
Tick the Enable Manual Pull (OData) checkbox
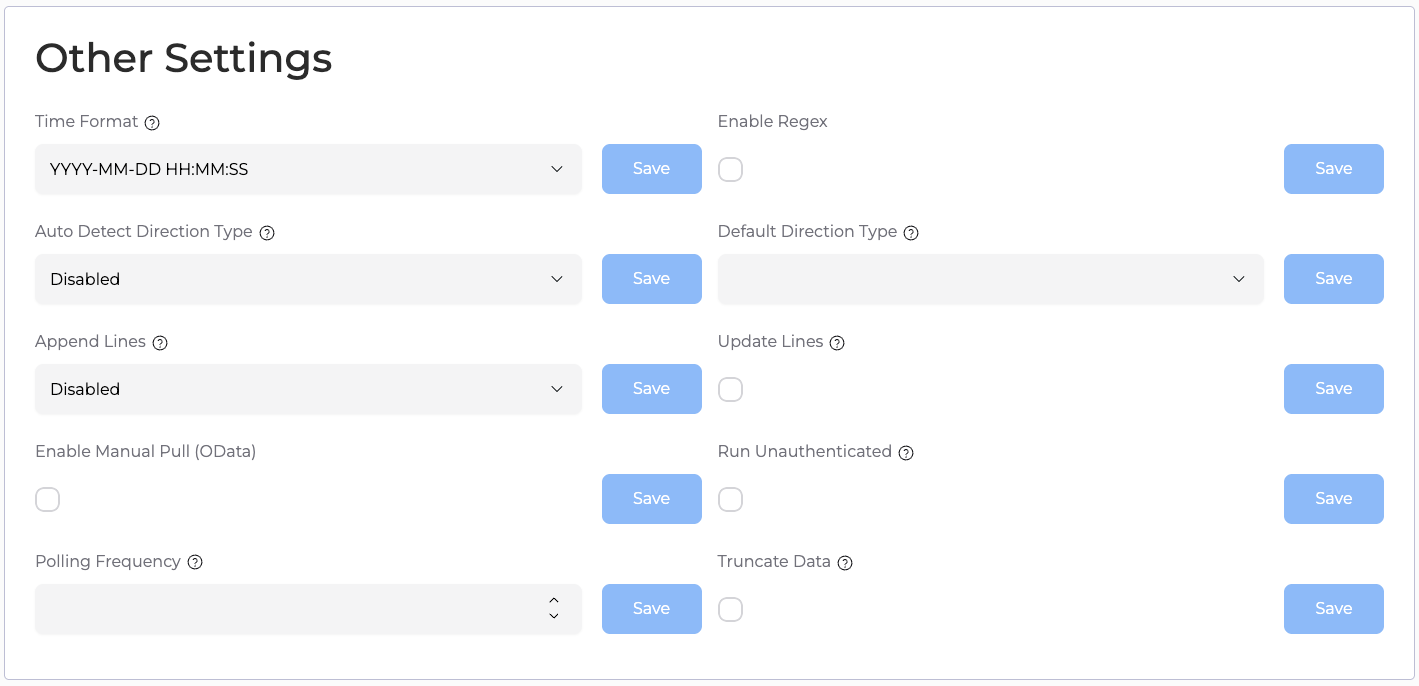48,500
